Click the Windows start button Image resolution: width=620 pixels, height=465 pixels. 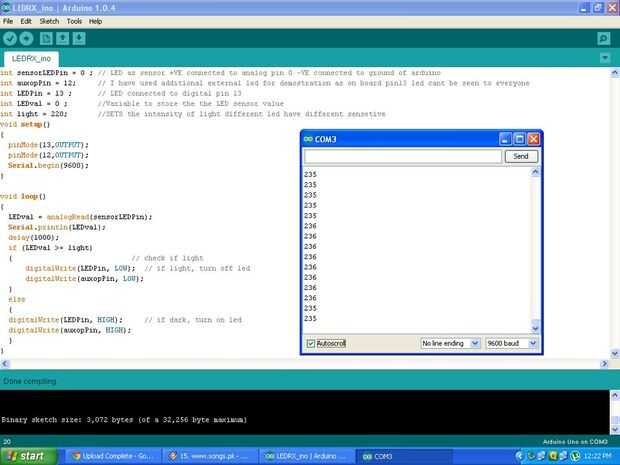pyautogui.click(x=28, y=456)
